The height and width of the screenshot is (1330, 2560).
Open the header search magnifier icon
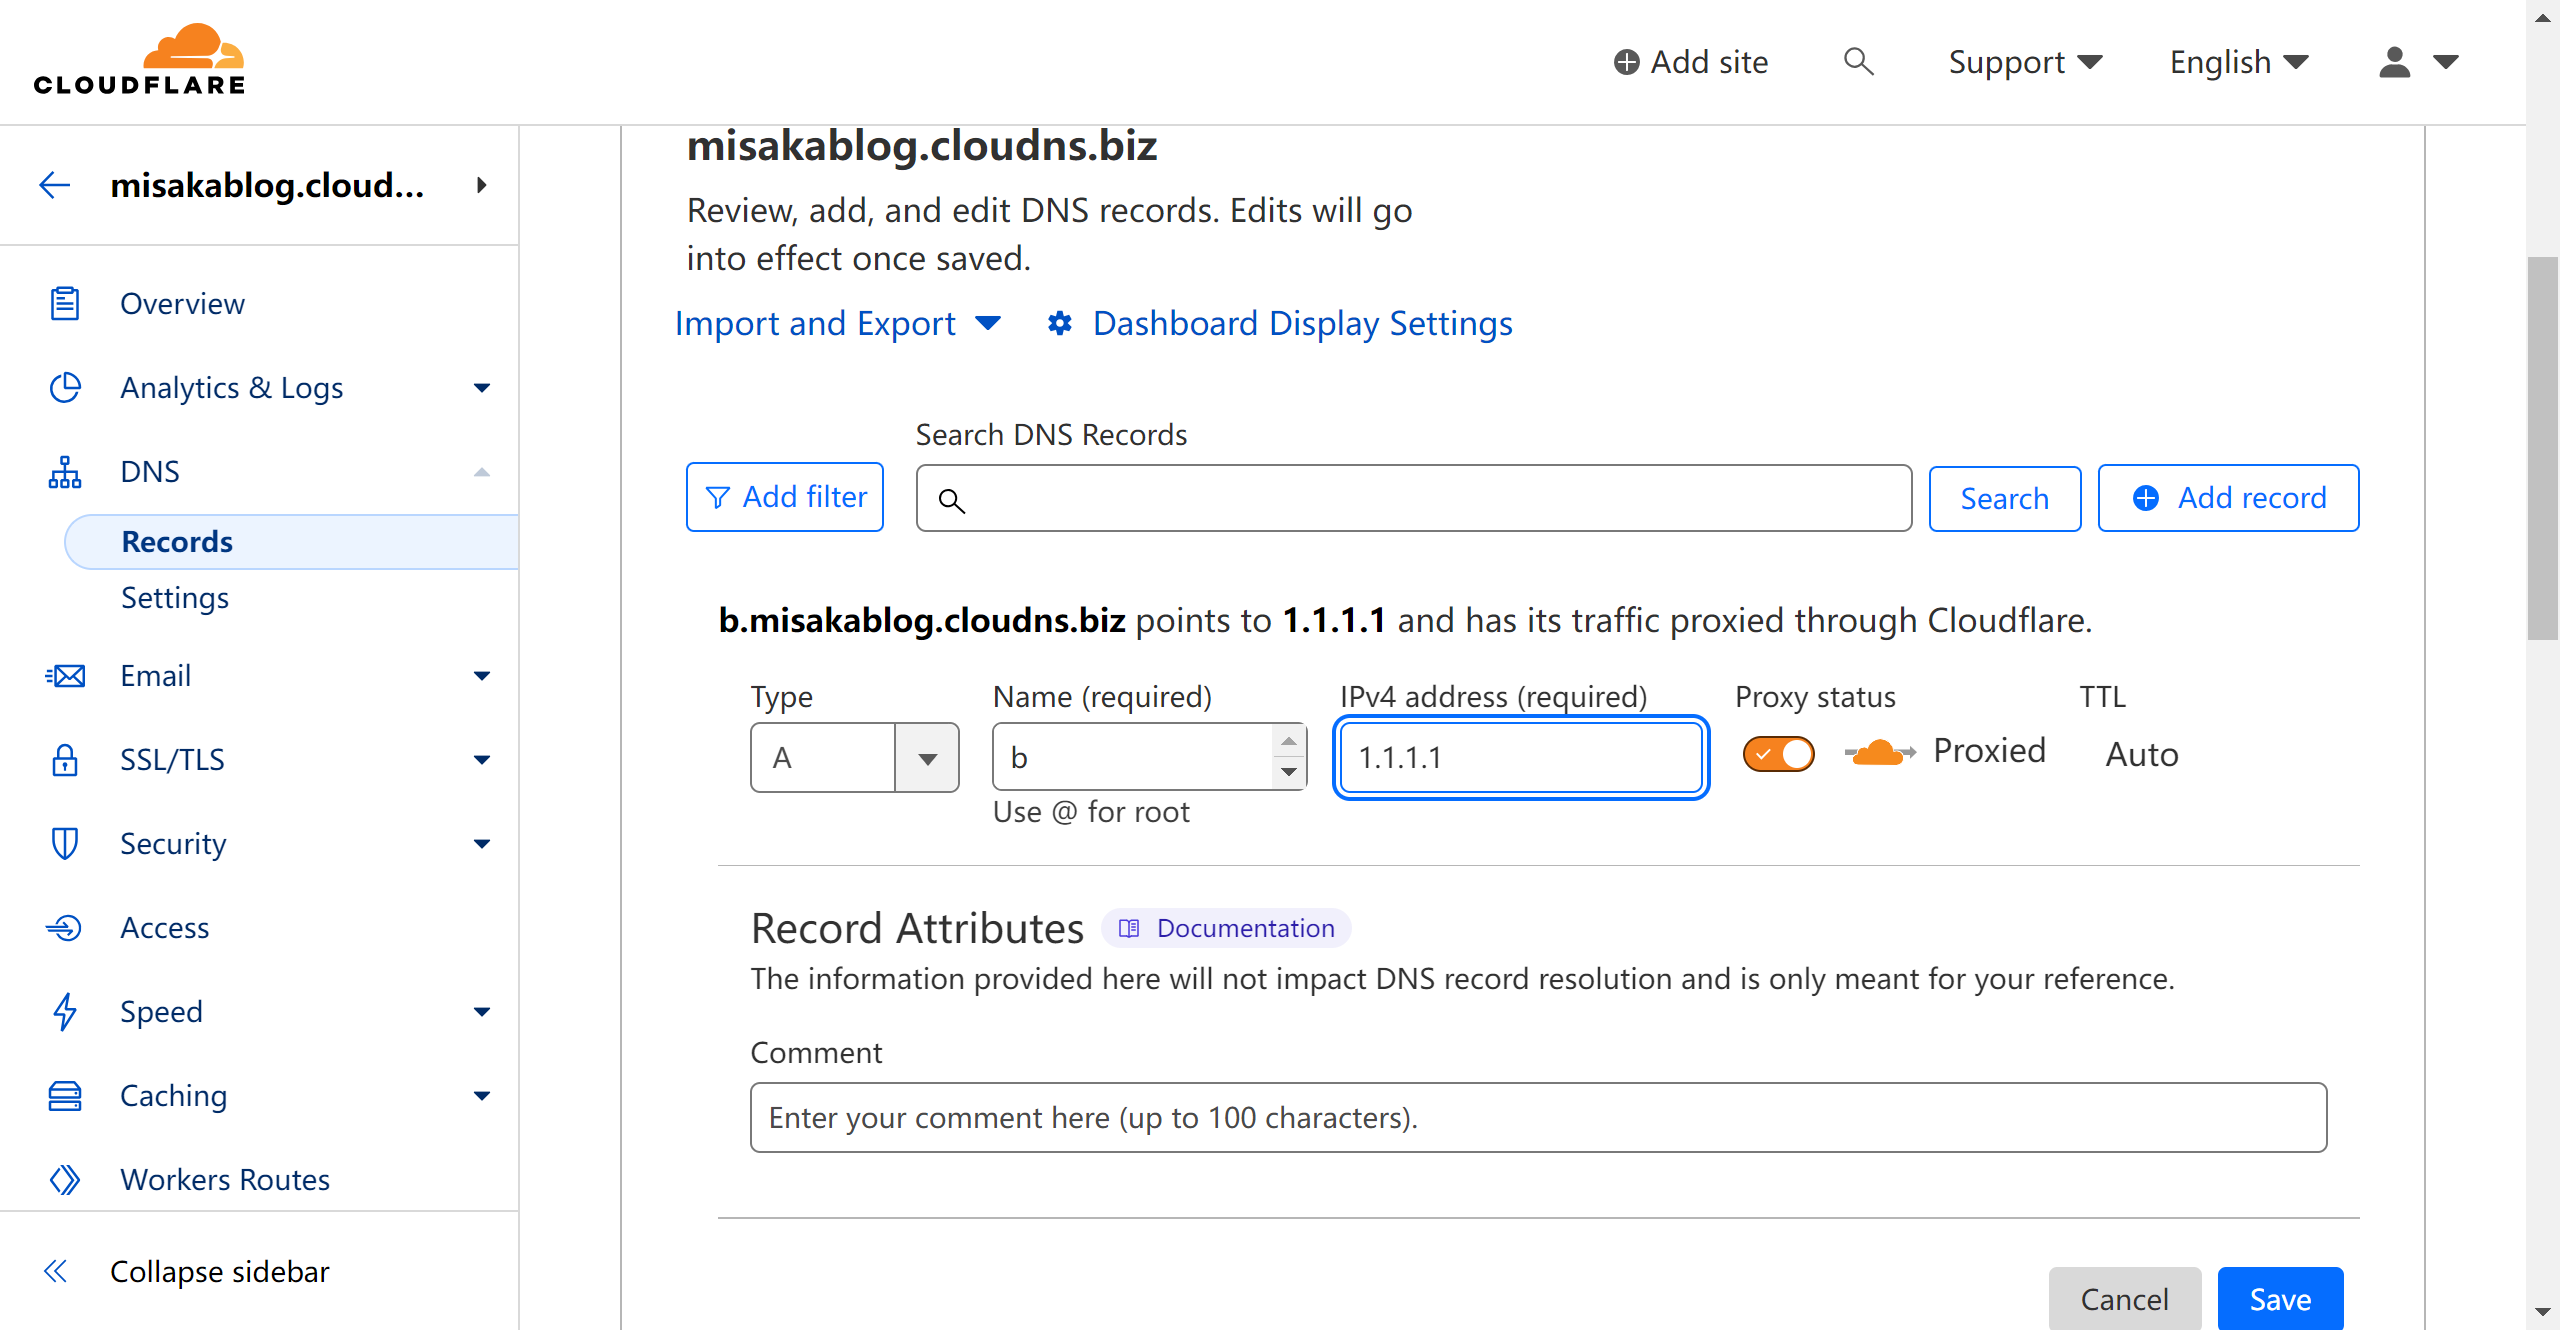pos(1858,62)
